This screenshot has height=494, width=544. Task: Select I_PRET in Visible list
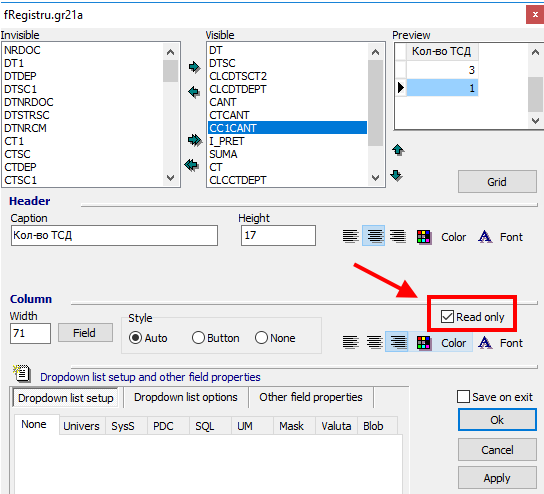point(287,141)
